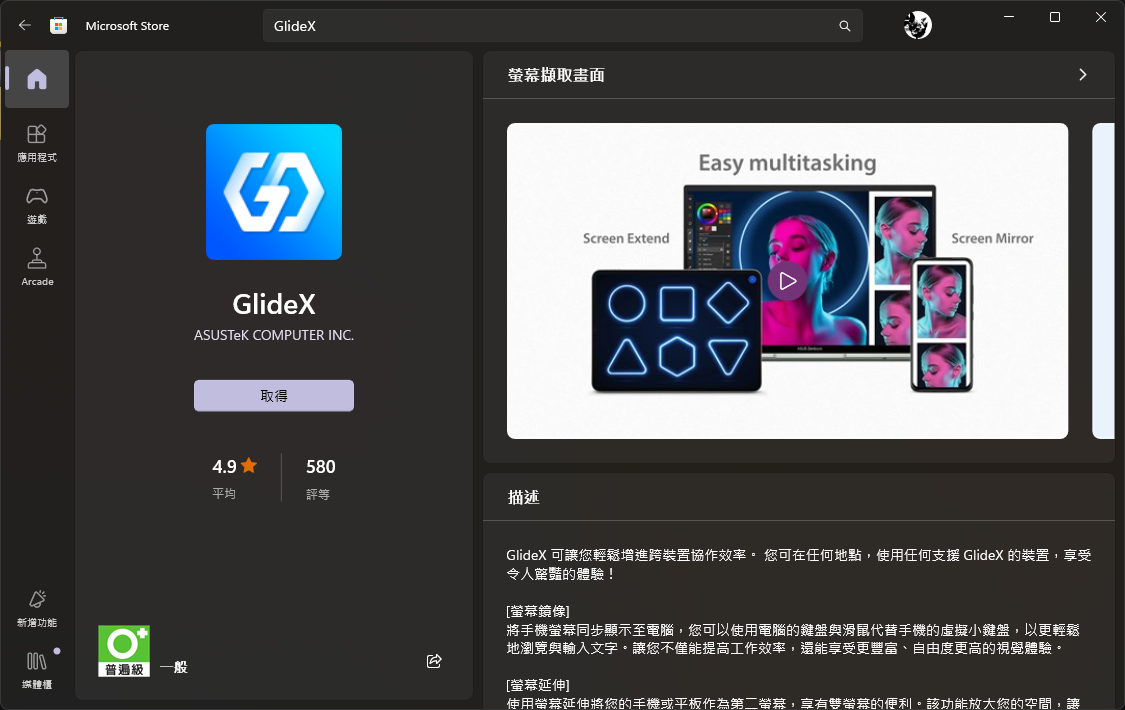Image resolution: width=1125 pixels, height=710 pixels.
Task: Click the GlideX search input field
Action: [550, 26]
